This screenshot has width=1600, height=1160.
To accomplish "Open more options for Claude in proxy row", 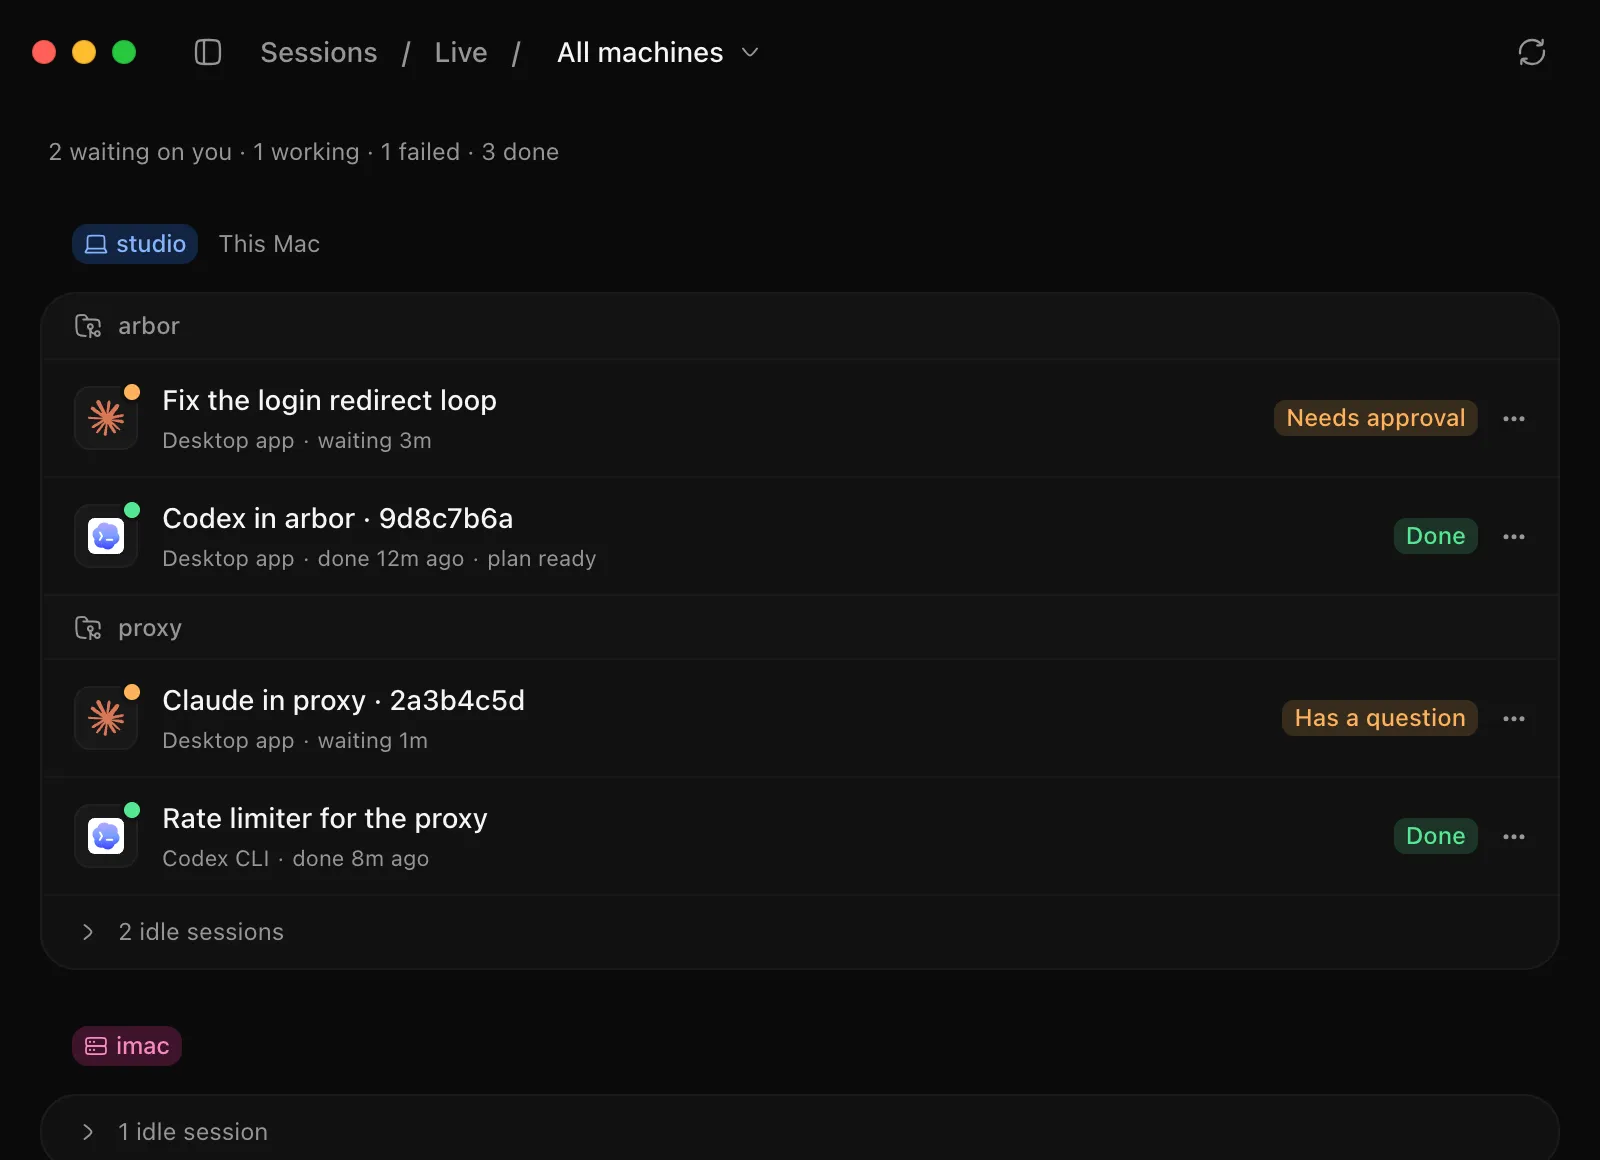I will 1514,718.
